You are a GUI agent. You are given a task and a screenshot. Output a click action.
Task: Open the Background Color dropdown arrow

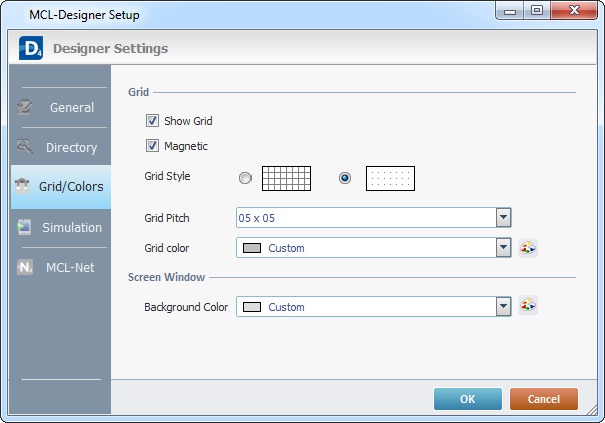[503, 307]
